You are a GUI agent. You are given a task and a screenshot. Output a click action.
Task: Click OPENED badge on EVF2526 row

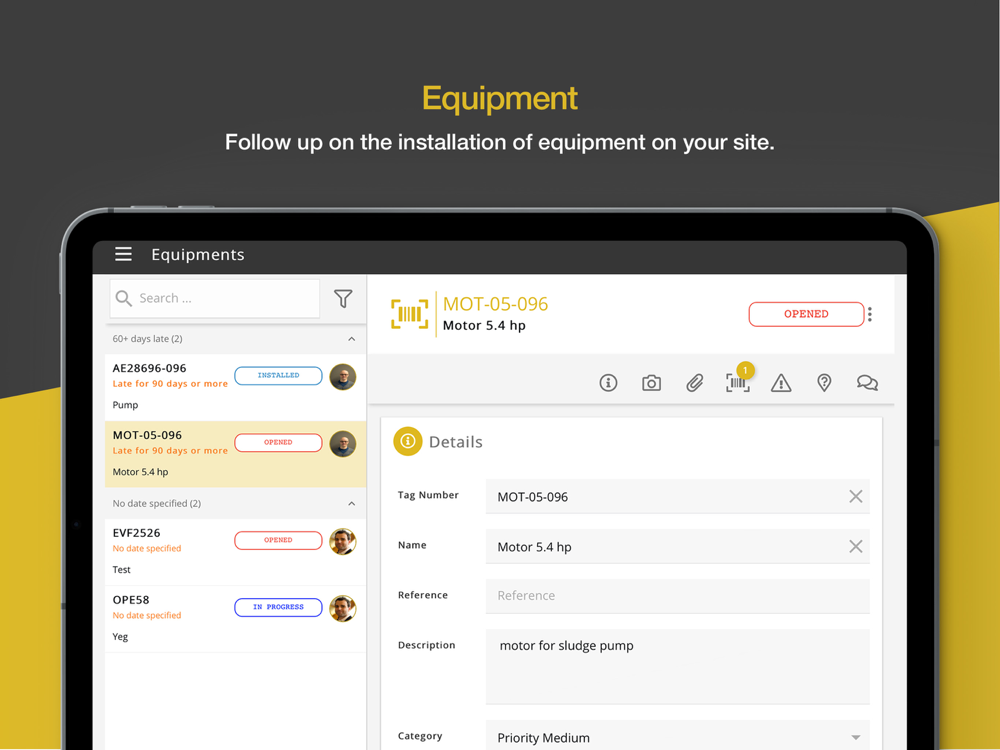(278, 540)
